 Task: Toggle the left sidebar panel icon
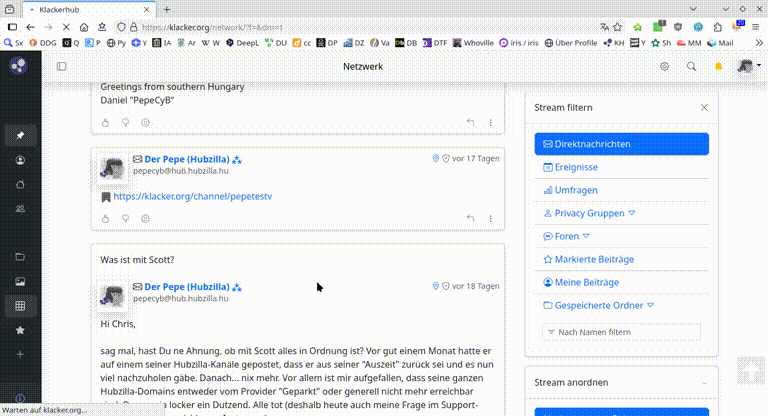(61, 67)
